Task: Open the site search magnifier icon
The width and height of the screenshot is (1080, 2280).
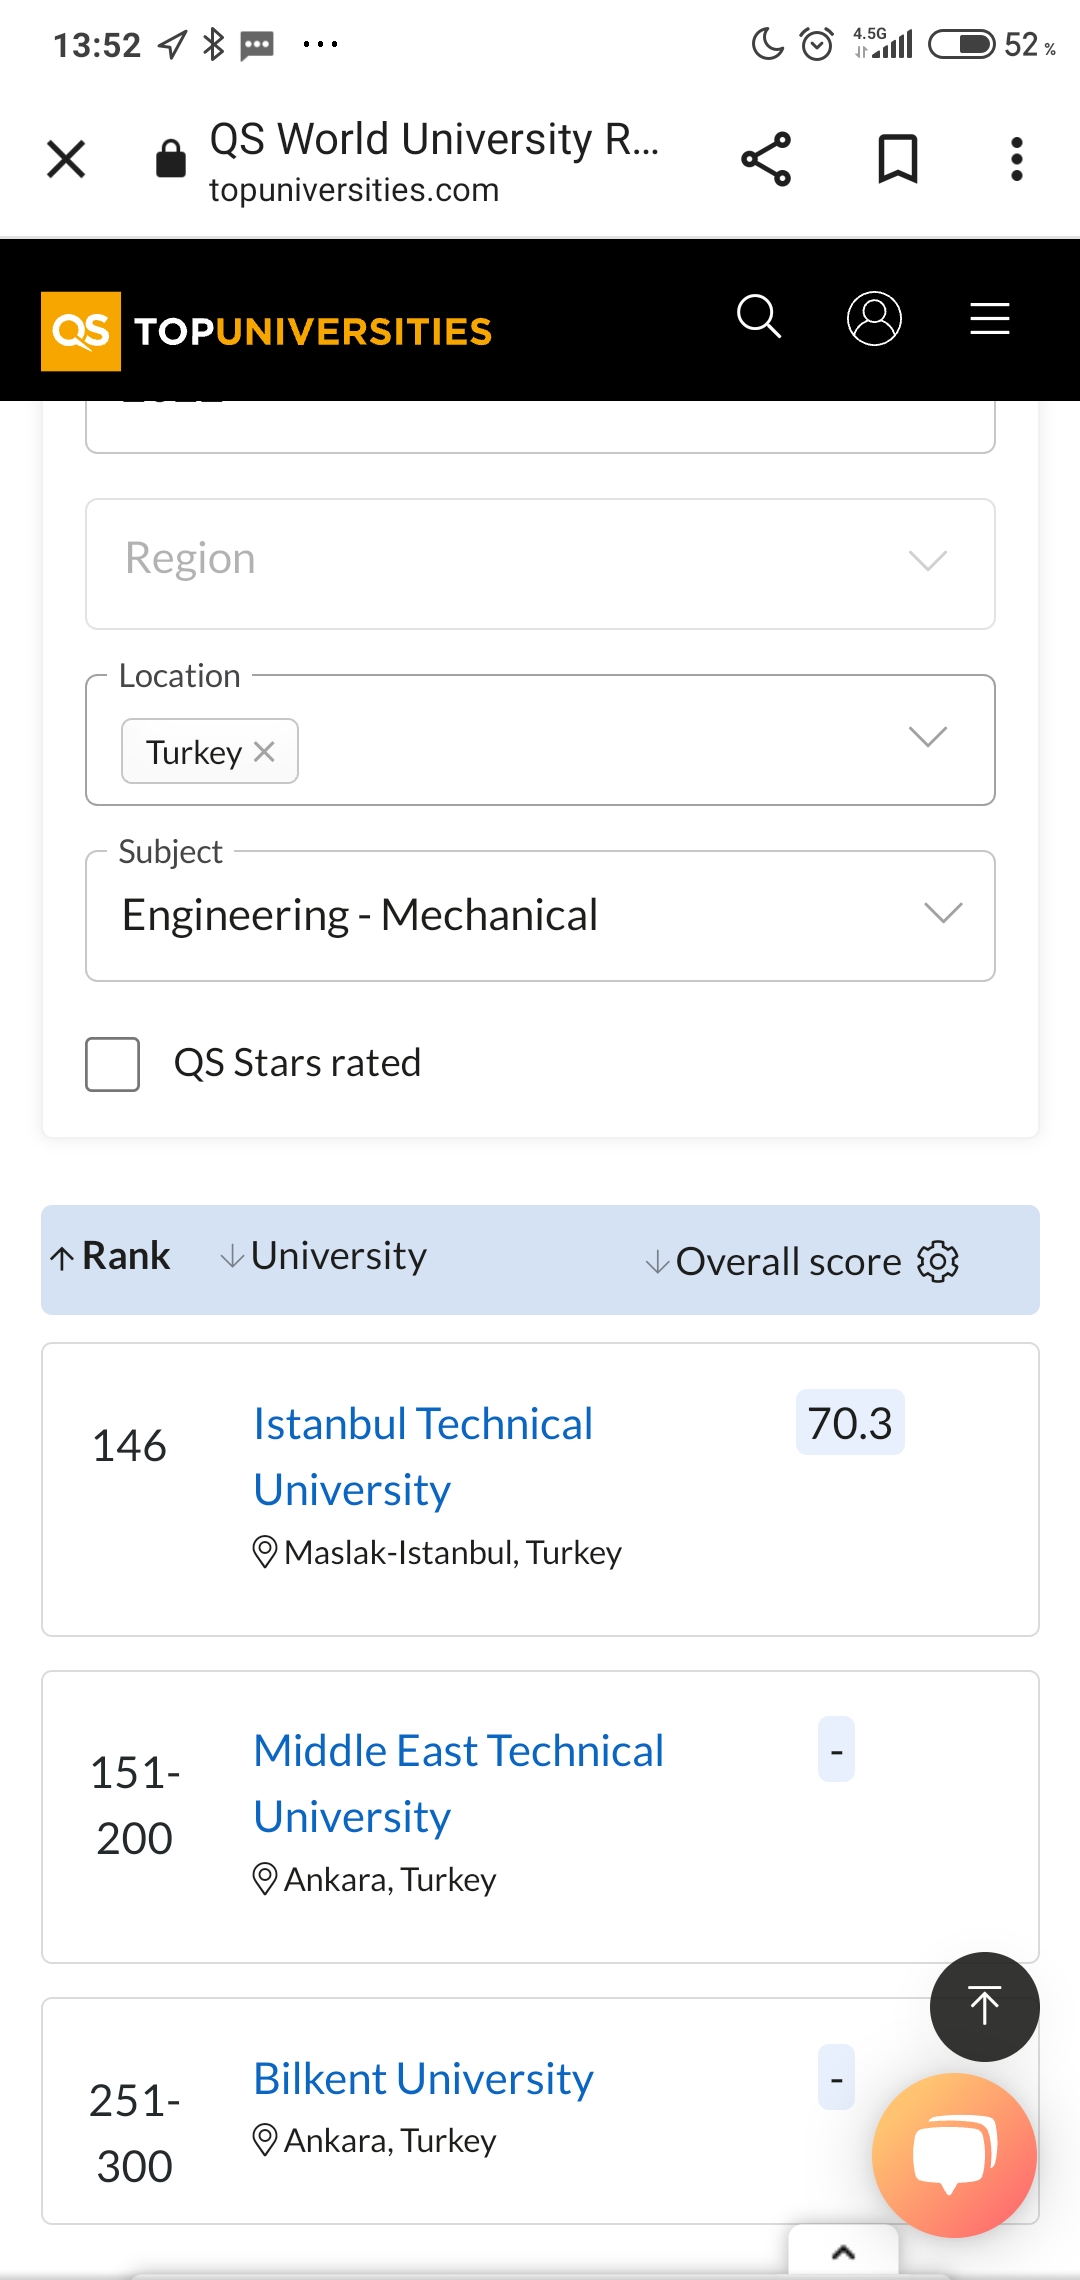Action: point(759,317)
